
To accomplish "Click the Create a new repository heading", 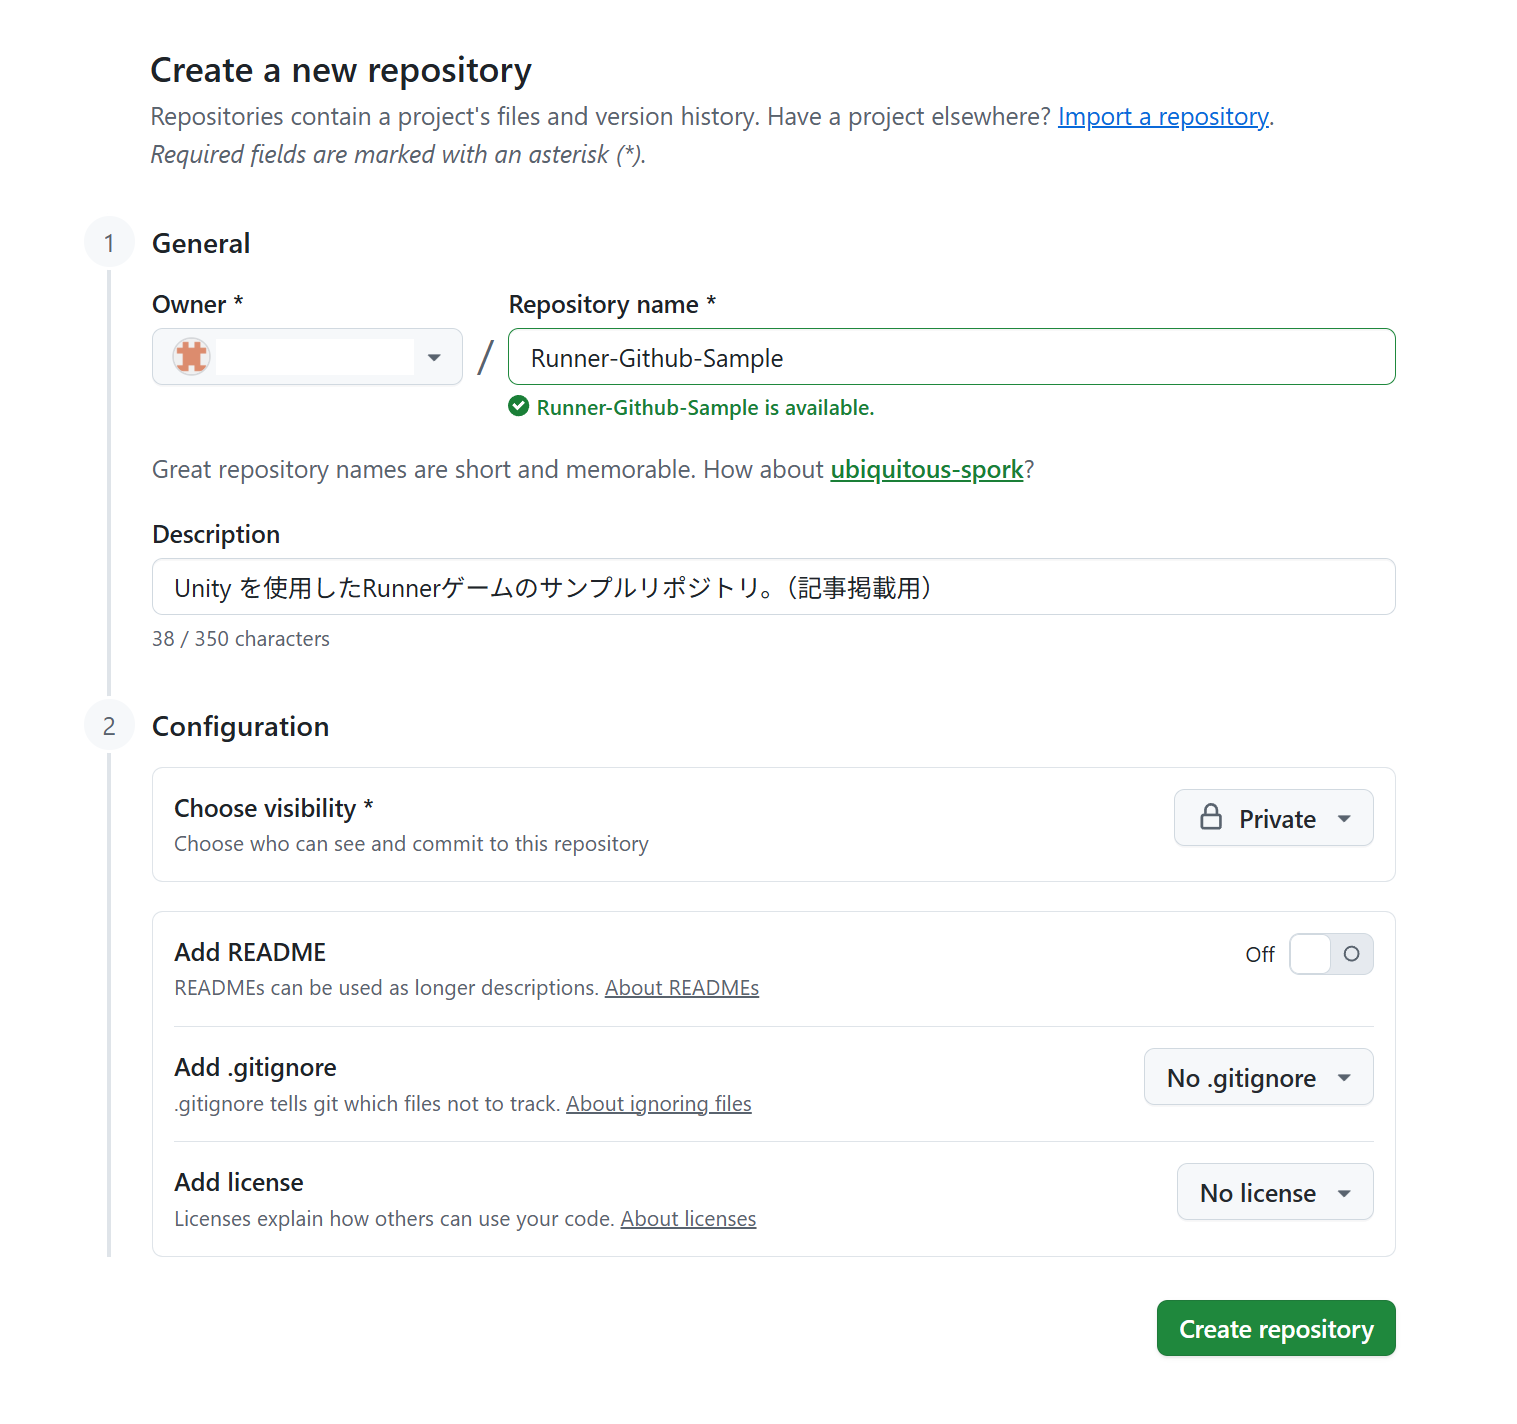I will [341, 71].
